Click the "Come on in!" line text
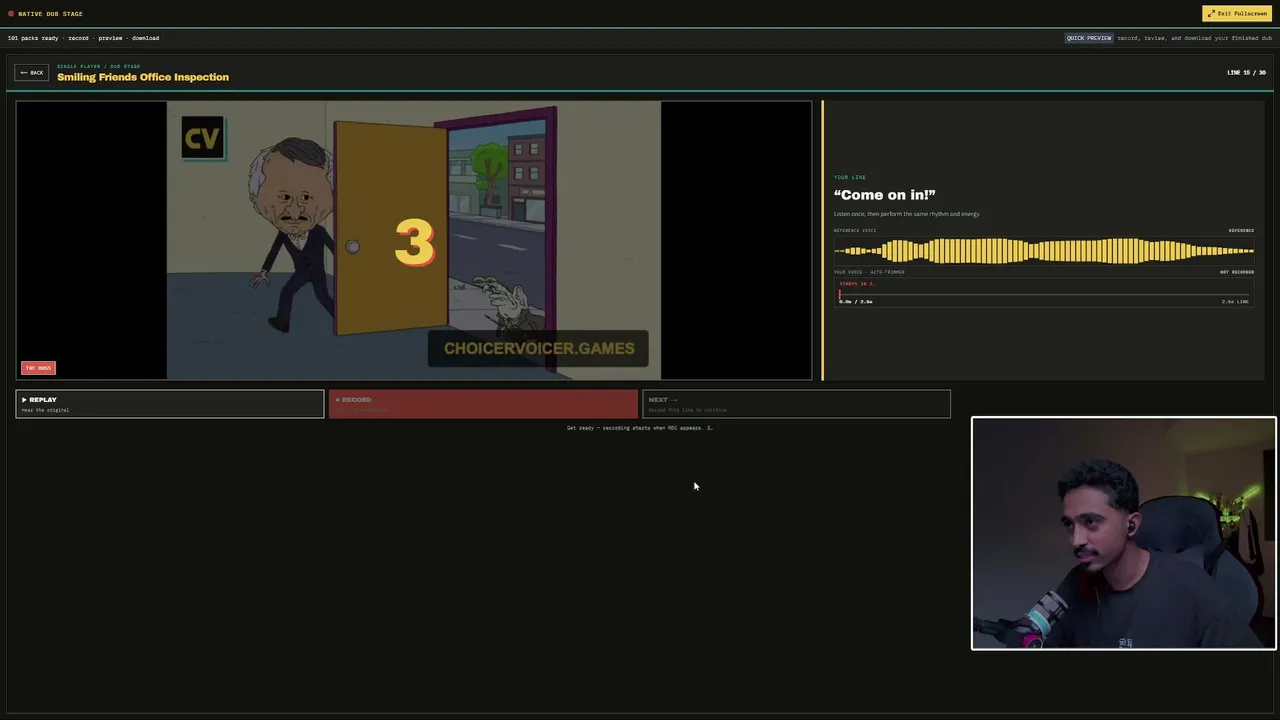Image resolution: width=1280 pixels, height=720 pixels. click(x=885, y=195)
